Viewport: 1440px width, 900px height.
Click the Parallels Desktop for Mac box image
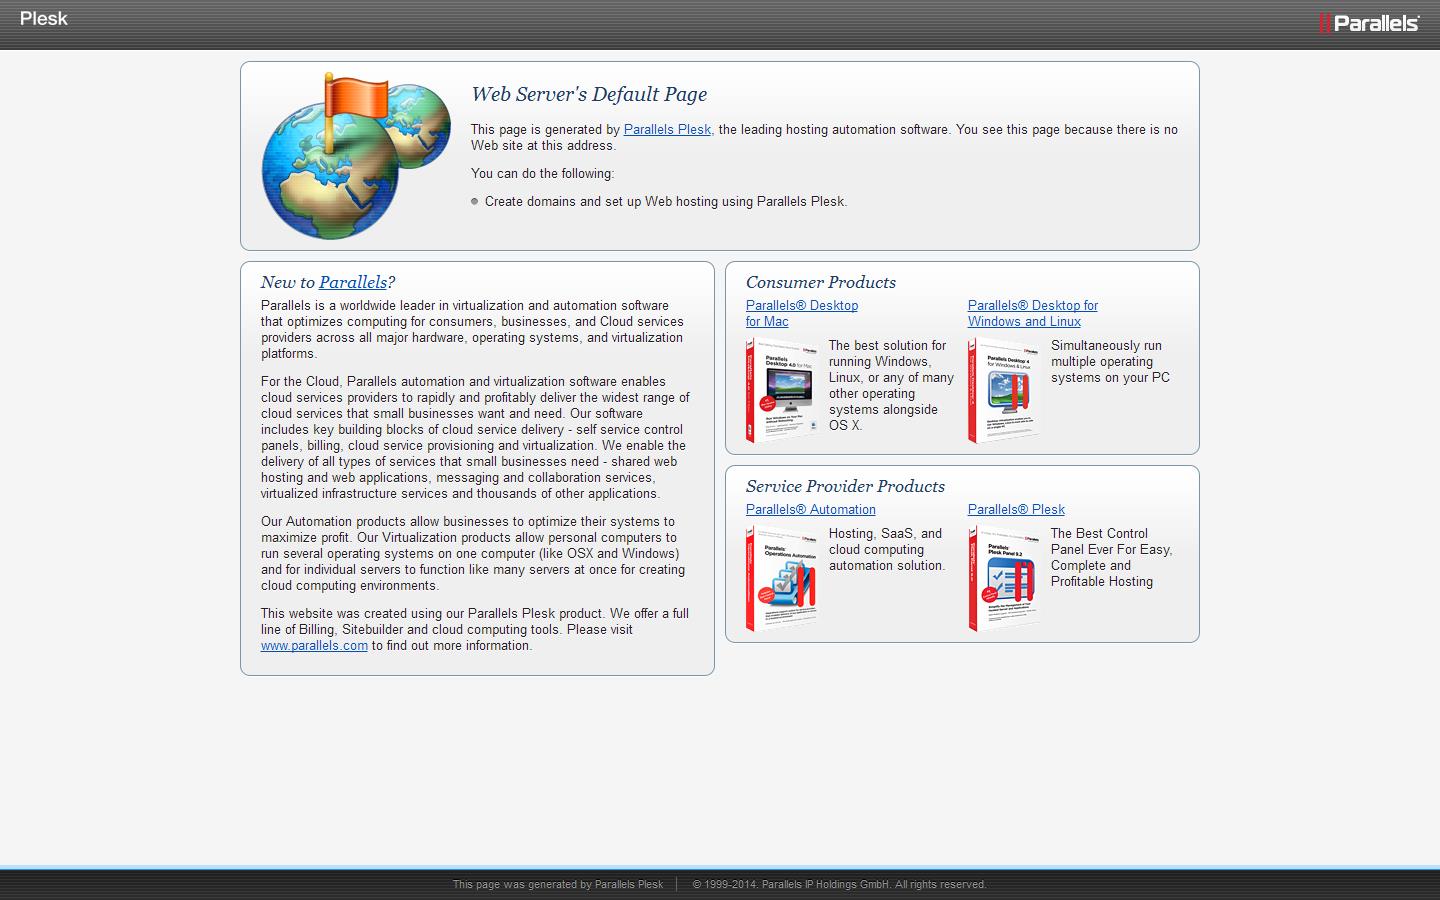(782, 390)
